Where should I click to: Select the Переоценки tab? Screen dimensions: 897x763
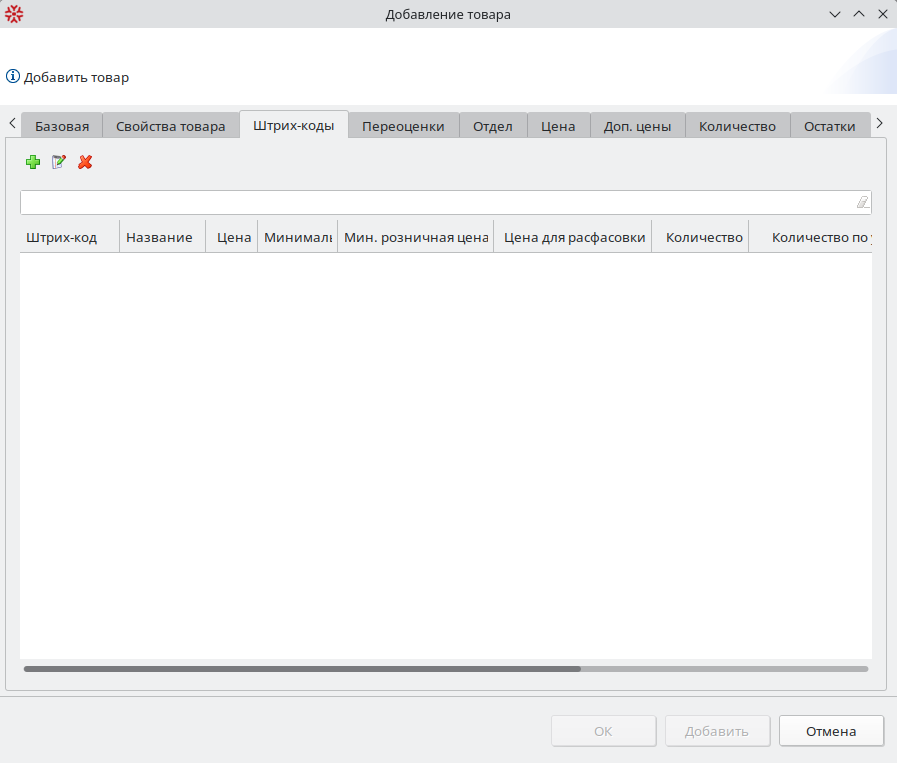[403, 126]
